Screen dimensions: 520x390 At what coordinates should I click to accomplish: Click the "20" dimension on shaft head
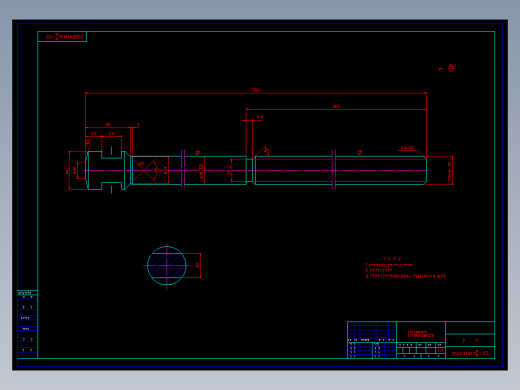tap(93, 134)
